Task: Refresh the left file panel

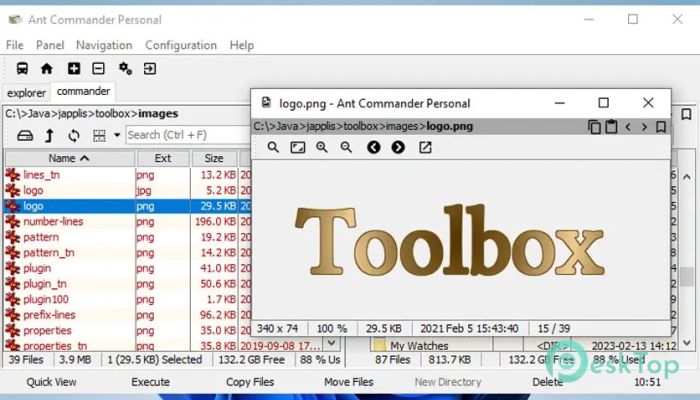Action: pos(74,135)
